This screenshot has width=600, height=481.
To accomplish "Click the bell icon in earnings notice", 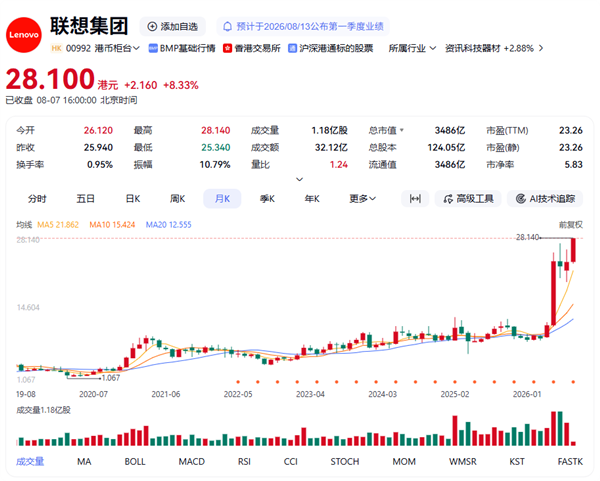I will [228, 26].
